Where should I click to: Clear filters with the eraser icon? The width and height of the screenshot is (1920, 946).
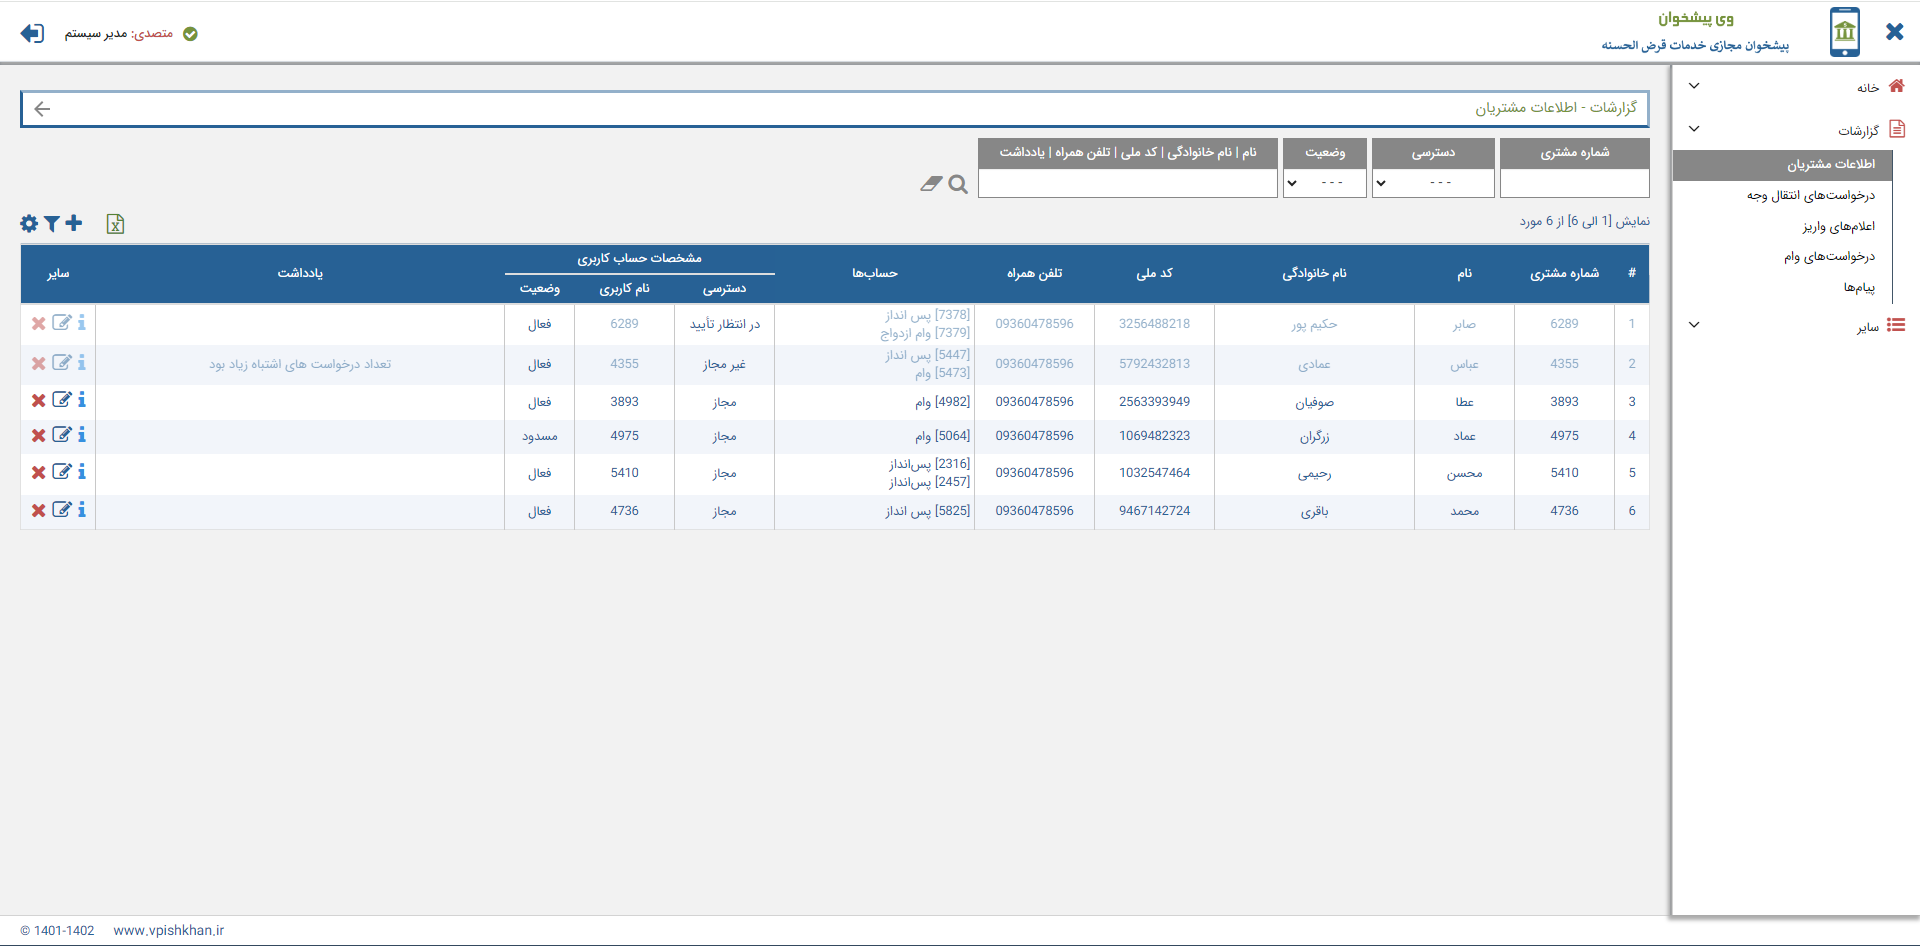click(x=931, y=184)
